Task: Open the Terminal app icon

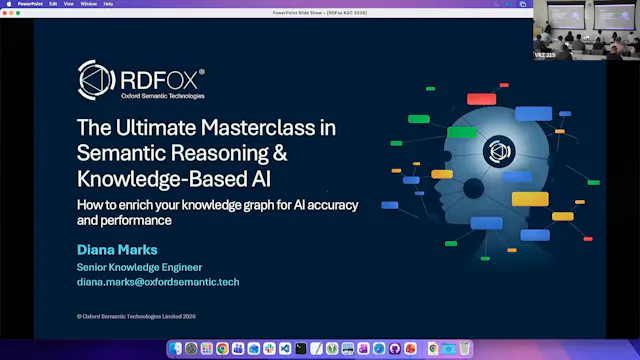Action: pyautogui.click(x=301, y=349)
